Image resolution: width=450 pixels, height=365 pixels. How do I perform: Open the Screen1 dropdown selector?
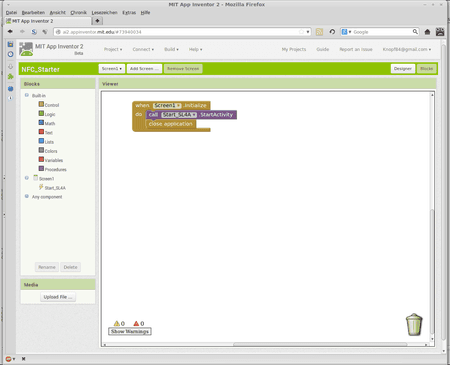click(x=112, y=69)
